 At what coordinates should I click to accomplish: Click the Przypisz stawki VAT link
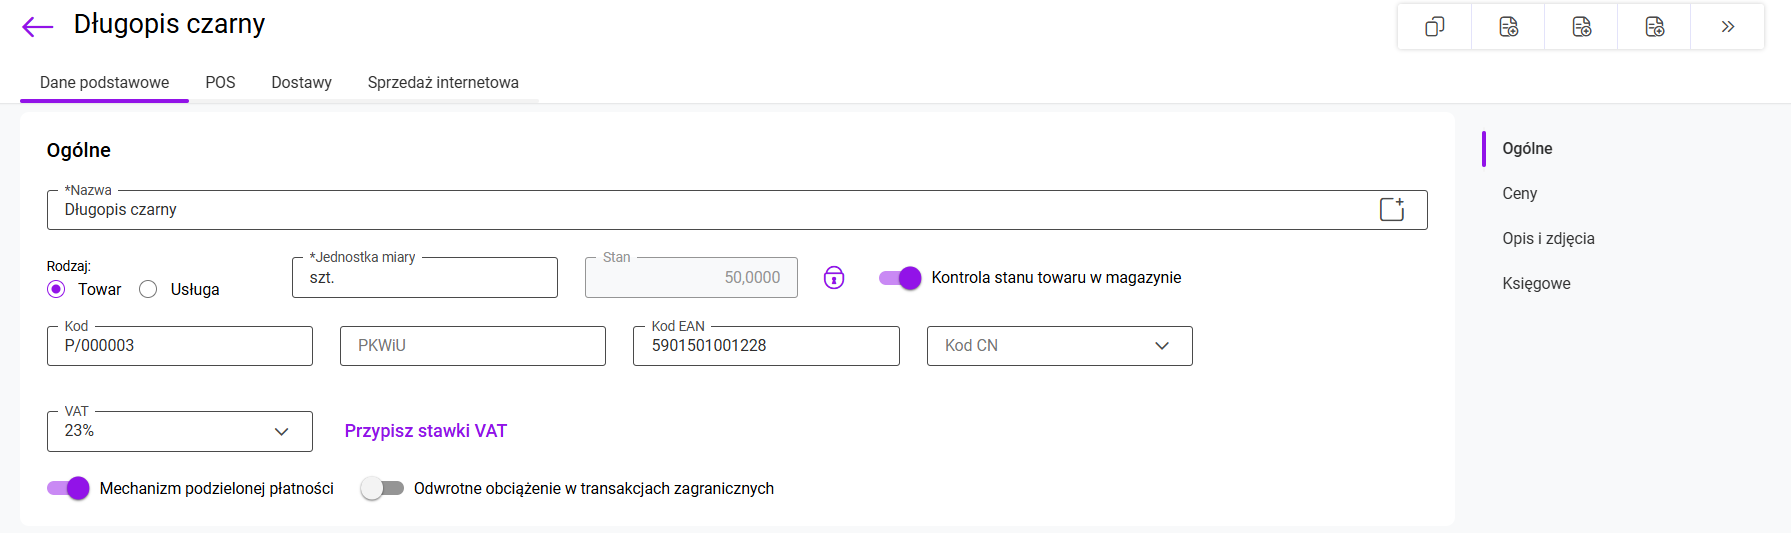coord(426,431)
